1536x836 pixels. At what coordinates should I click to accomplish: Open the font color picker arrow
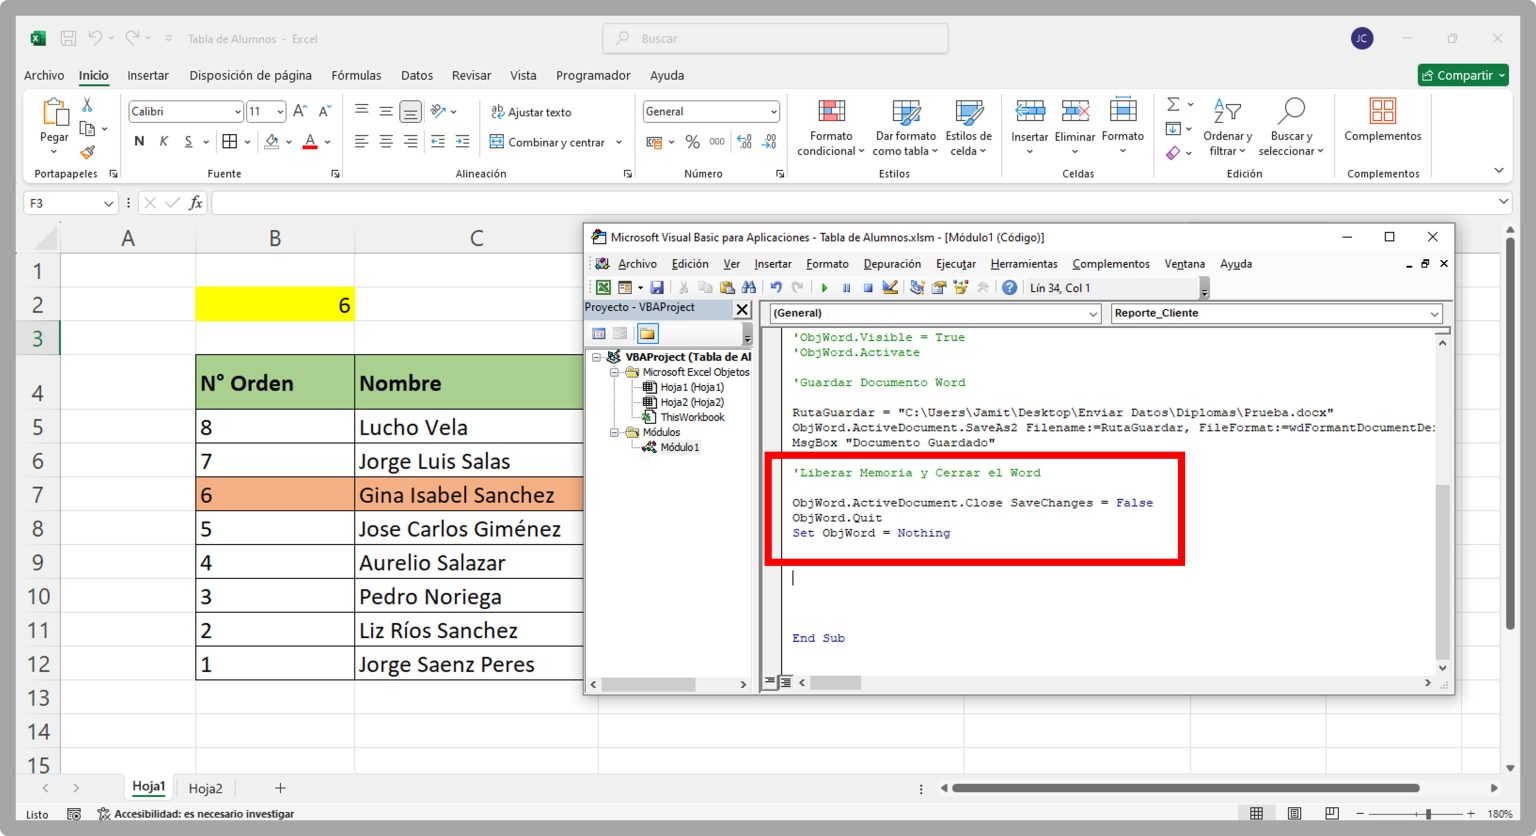point(325,142)
